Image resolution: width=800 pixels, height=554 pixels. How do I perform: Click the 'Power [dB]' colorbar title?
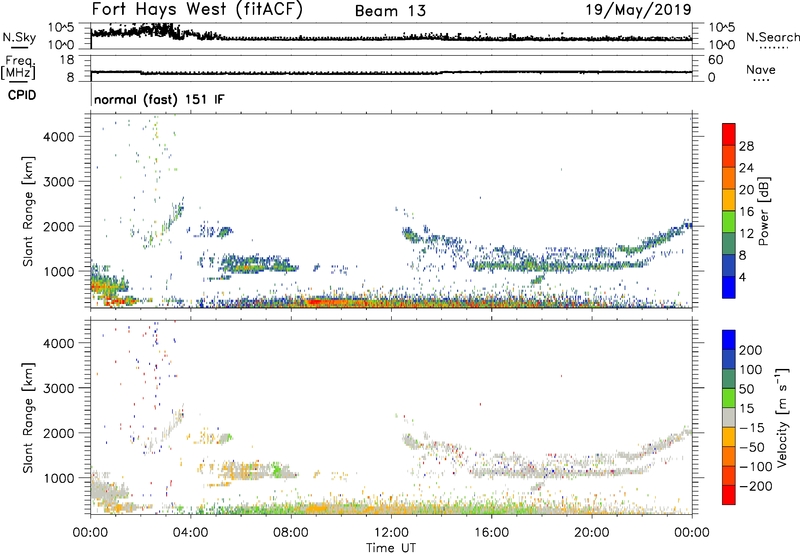[764, 211]
